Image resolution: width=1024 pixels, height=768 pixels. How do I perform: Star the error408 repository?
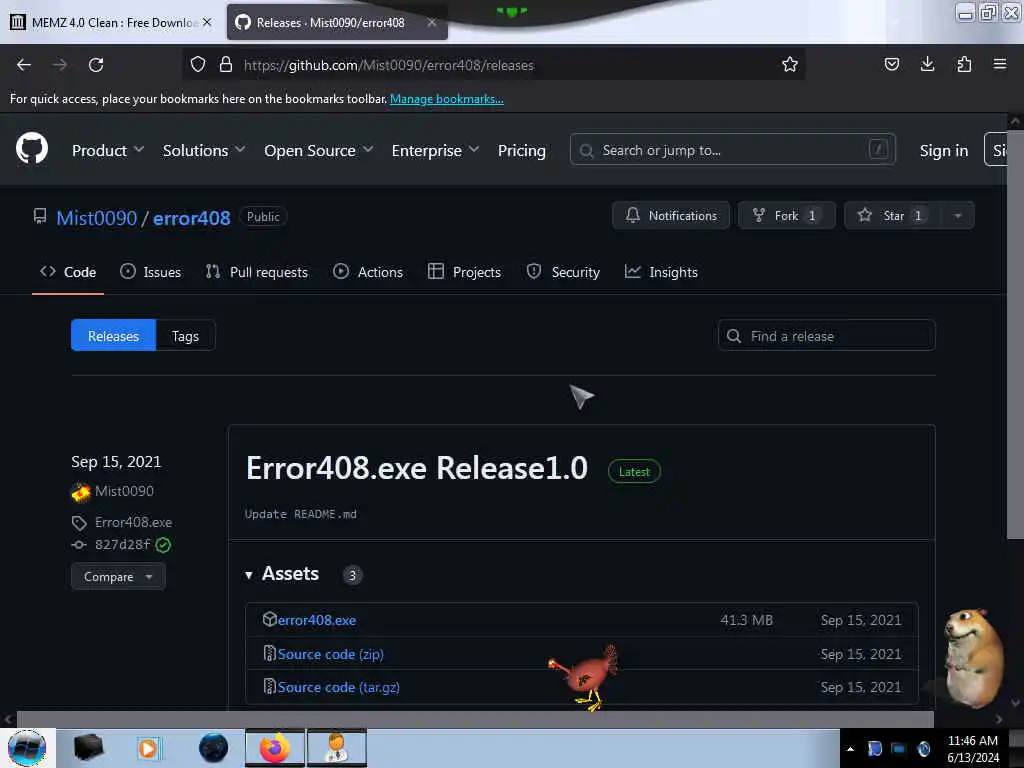click(x=893, y=216)
